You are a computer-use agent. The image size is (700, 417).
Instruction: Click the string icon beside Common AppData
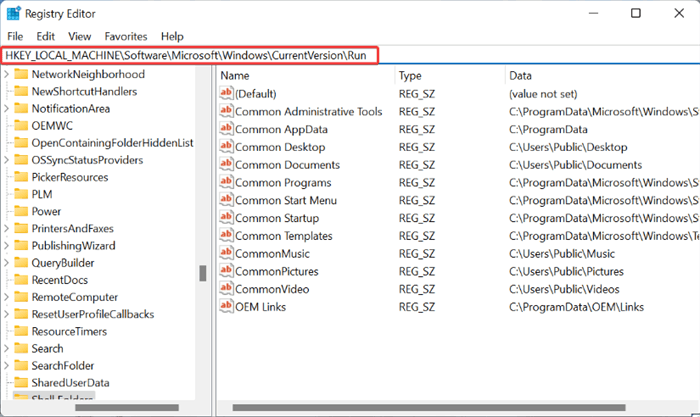click(x=226, y=129)
